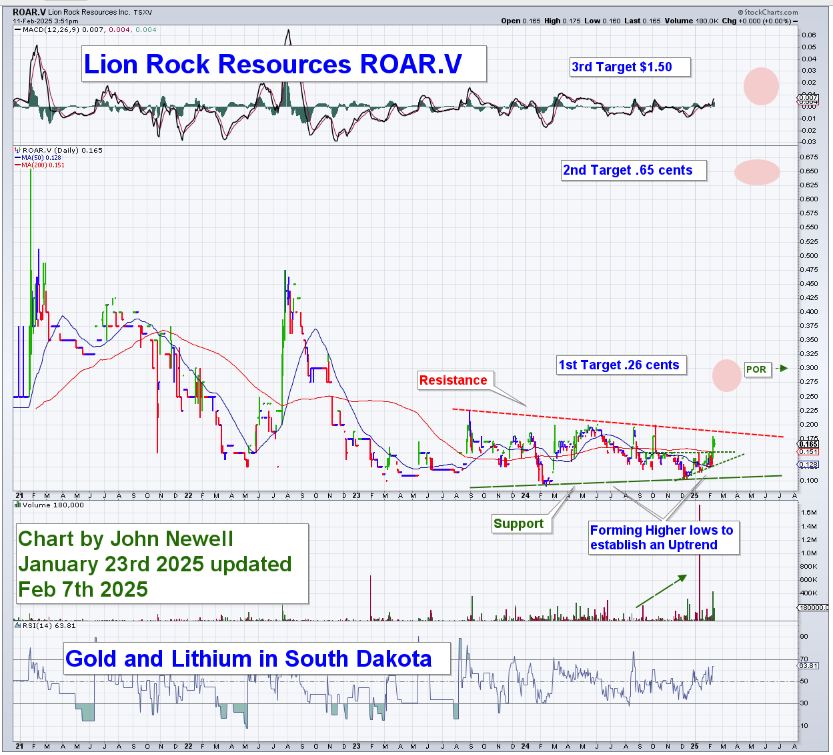
Task: Click the pink target oval beside '2nd Target .65 cents'
Action: [x=757, y=172]
